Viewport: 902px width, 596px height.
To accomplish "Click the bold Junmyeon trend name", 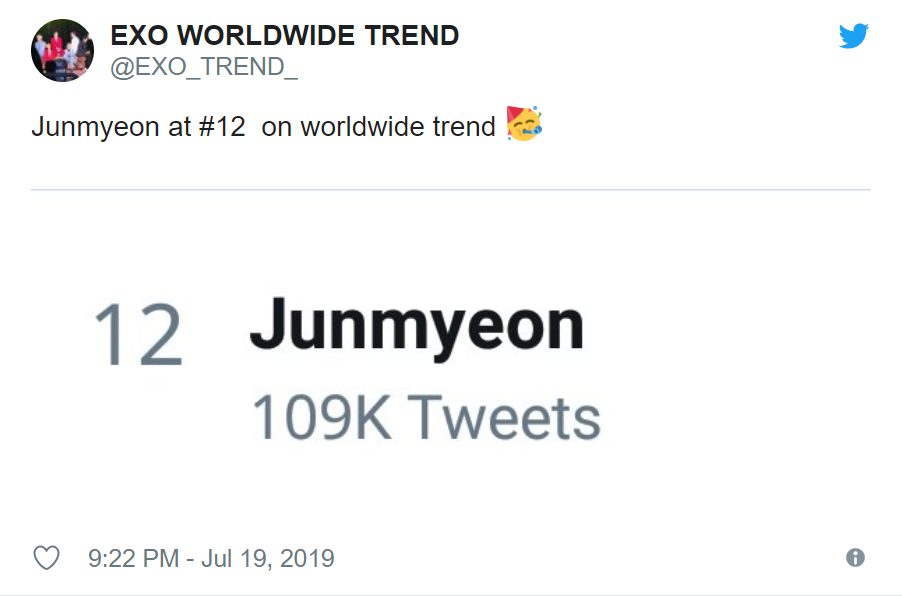I will pos(416,328).
